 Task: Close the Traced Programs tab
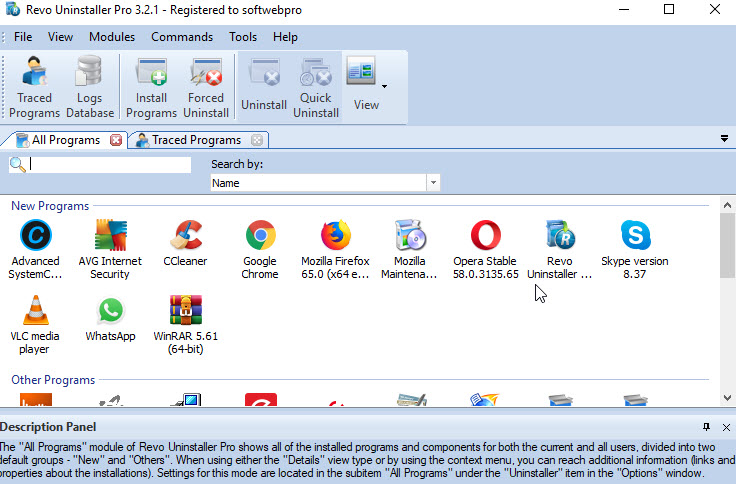[x=257, y=140]
